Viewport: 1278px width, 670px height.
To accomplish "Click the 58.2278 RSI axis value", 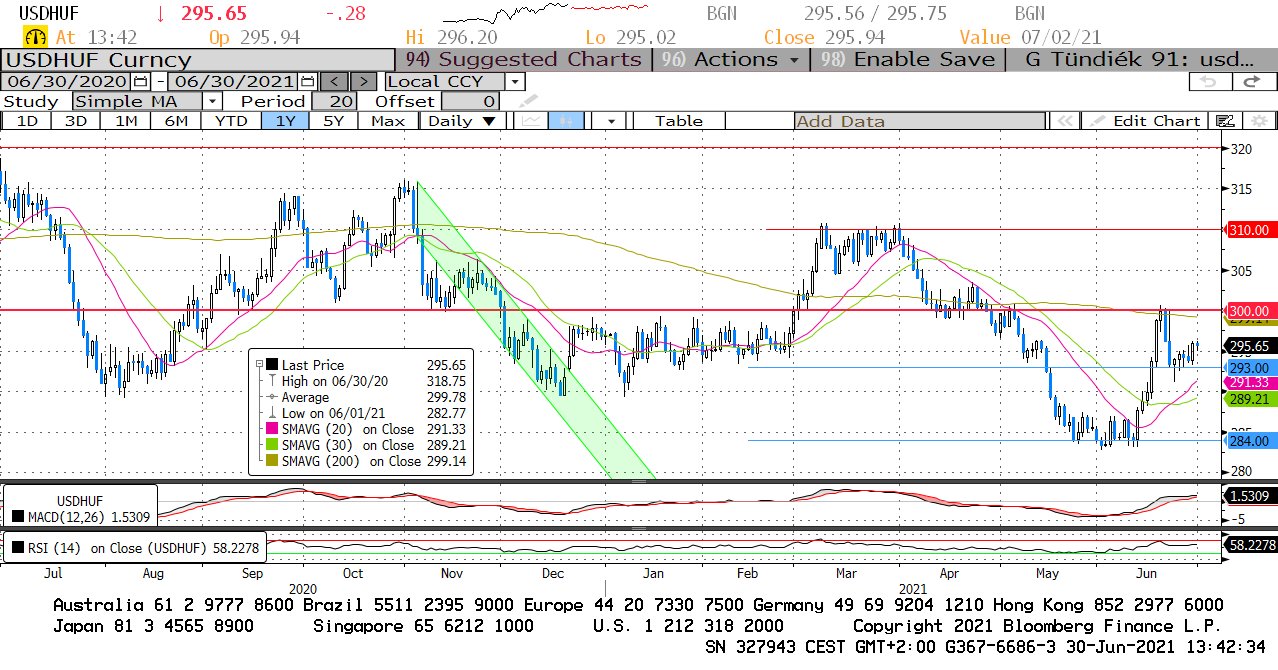I will coord(1251,545).
